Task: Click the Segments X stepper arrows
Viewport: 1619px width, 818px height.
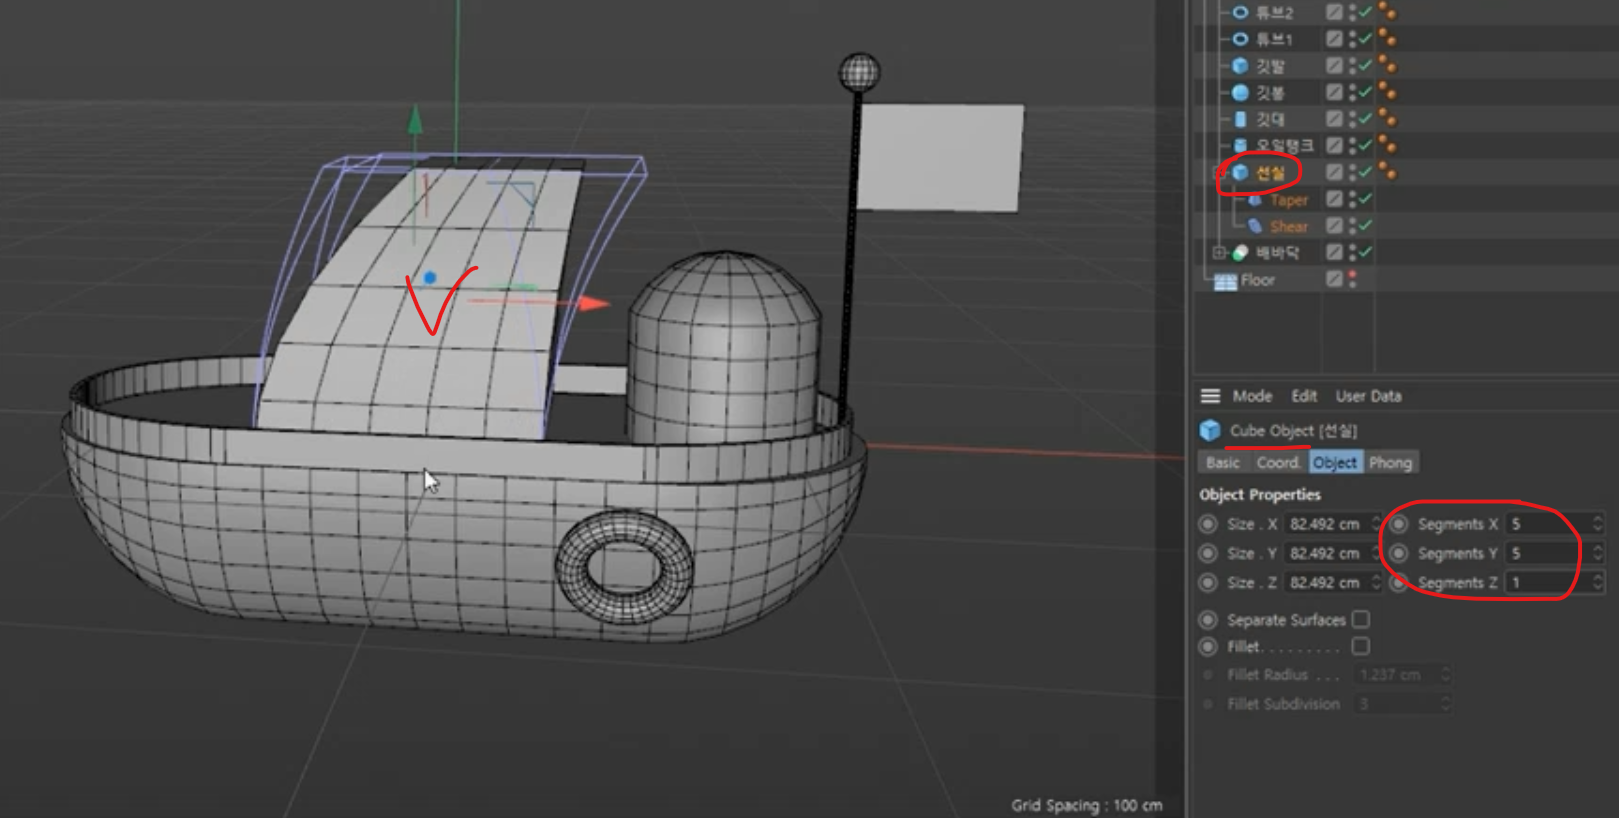Action: click(1597, 524)
